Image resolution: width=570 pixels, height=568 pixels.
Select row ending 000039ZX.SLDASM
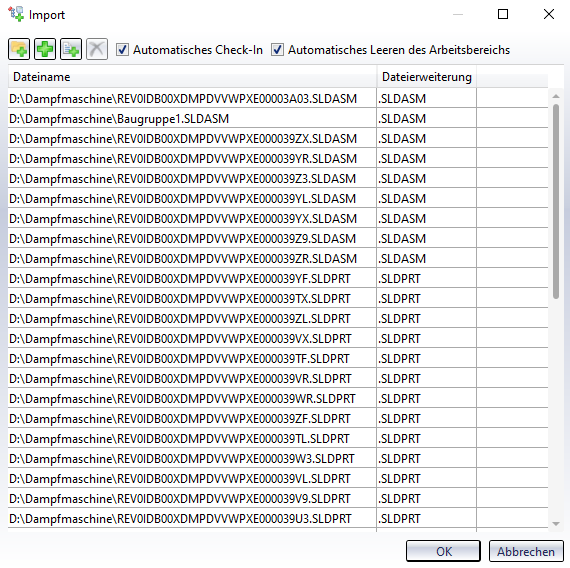(x=278, y=139)
